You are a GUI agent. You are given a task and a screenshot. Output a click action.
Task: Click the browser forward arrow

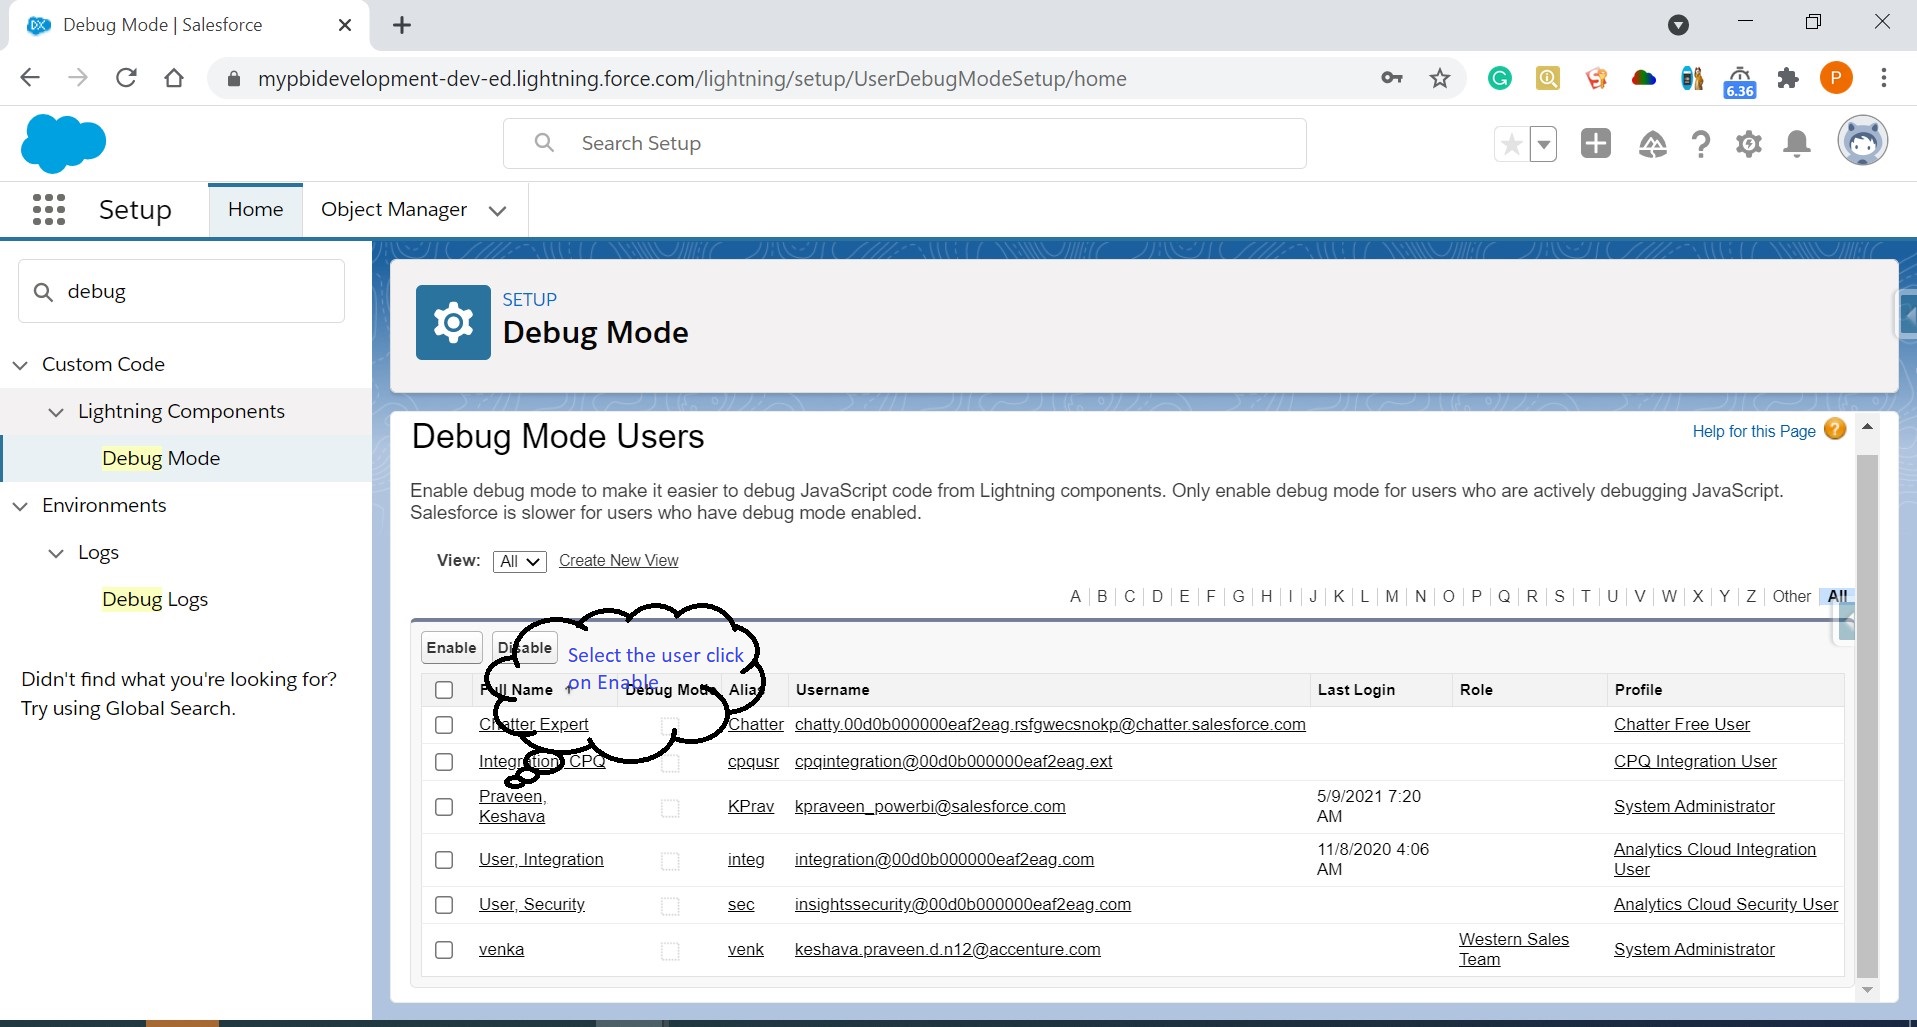point(78,78)
